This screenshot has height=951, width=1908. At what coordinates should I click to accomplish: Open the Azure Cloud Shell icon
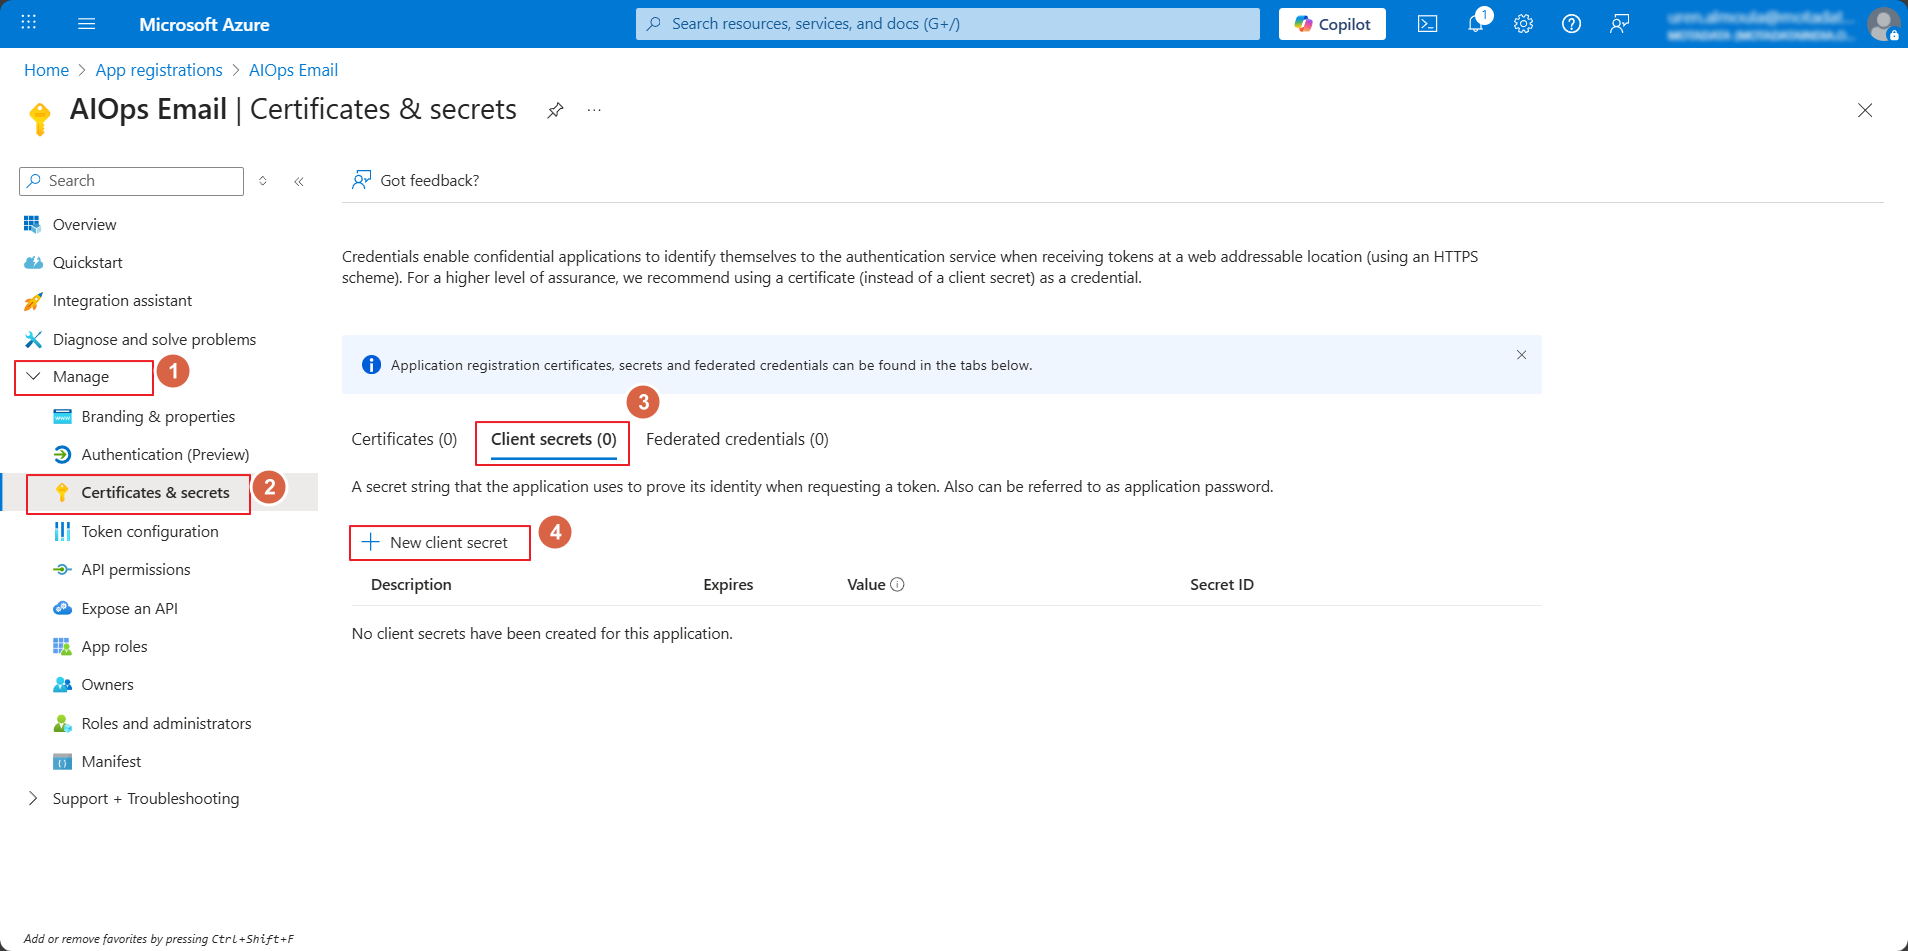1427,24
